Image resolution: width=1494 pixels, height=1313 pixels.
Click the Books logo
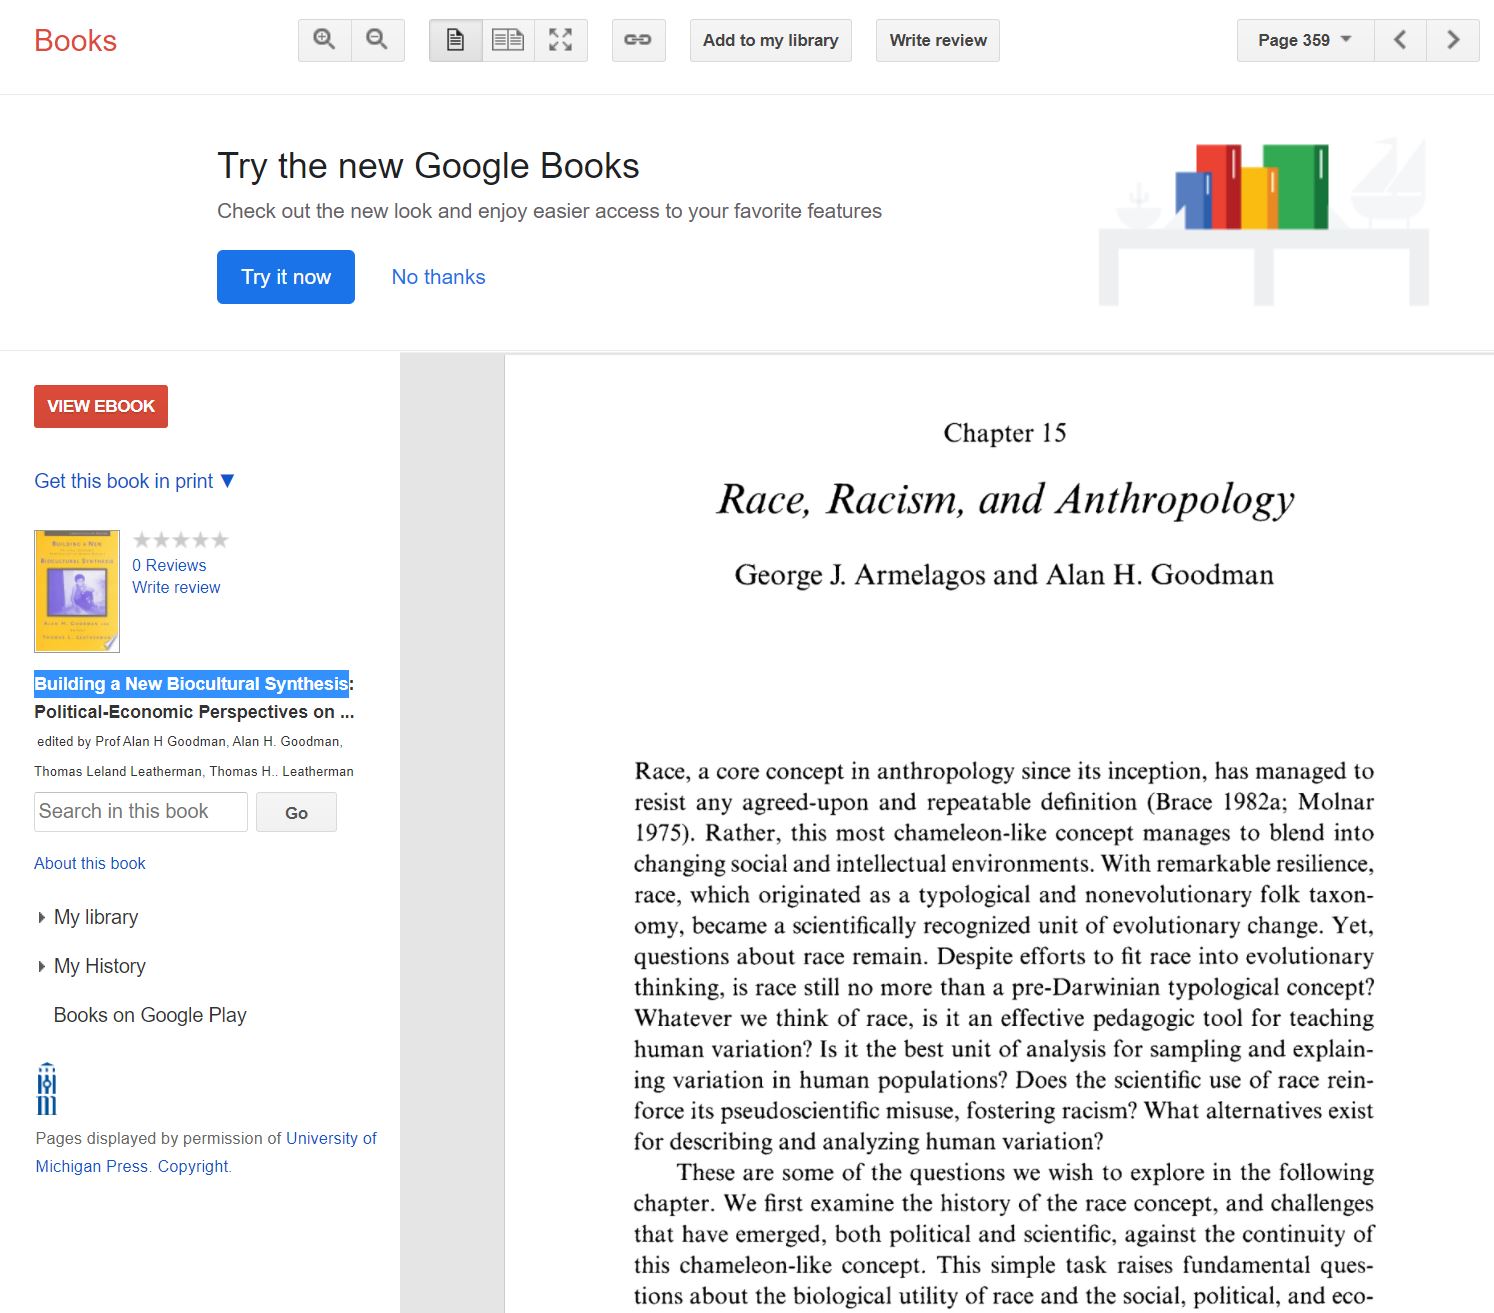(x=74, y=41)
